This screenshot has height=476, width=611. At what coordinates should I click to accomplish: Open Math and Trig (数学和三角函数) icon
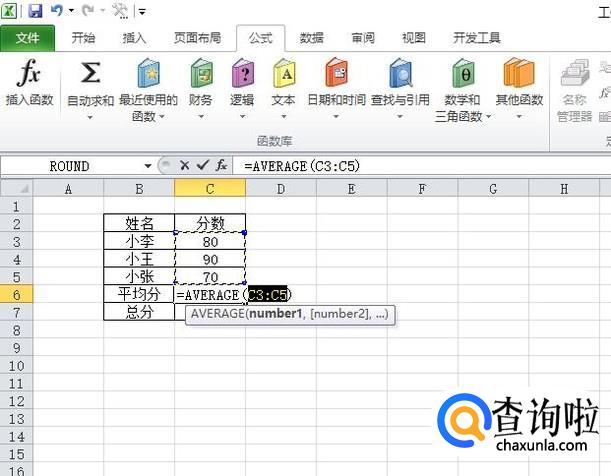pyautogui.click(x=463, y=73)
